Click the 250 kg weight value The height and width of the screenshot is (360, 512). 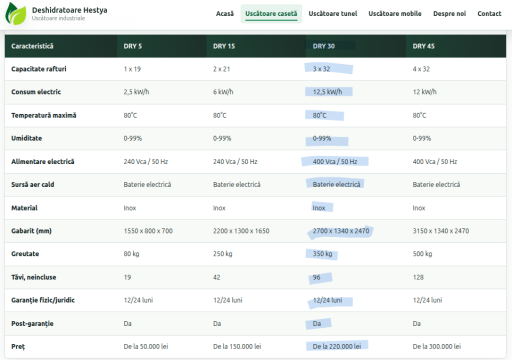[223, 254]
